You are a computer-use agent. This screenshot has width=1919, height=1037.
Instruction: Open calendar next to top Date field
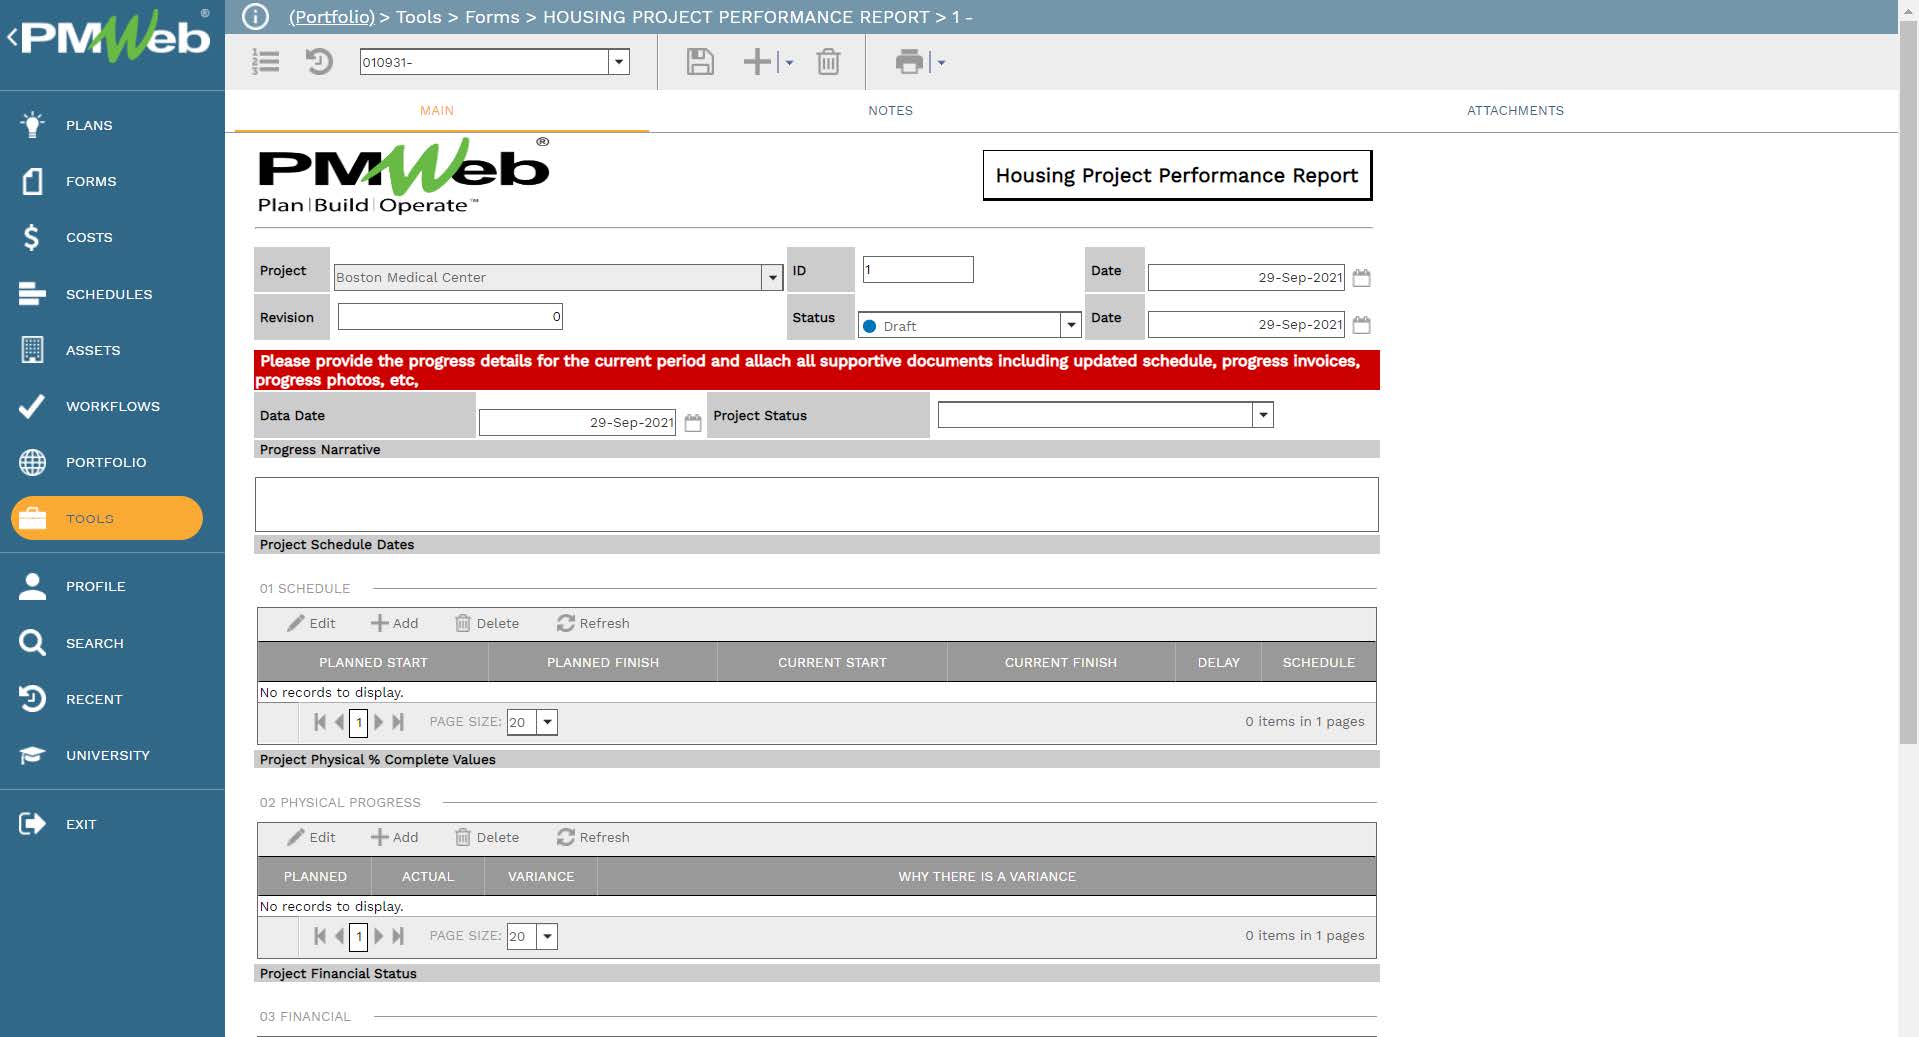coord(1361,278)
